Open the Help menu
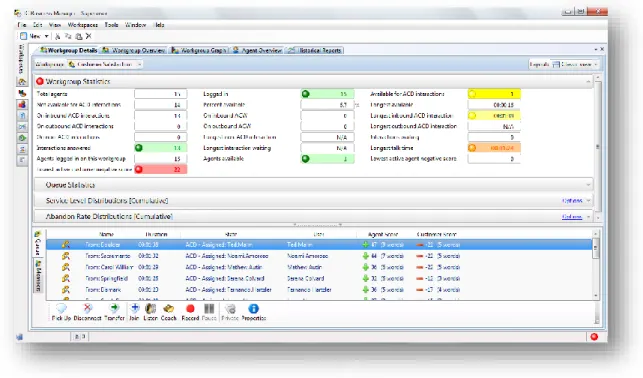 [x=160, y=25]
